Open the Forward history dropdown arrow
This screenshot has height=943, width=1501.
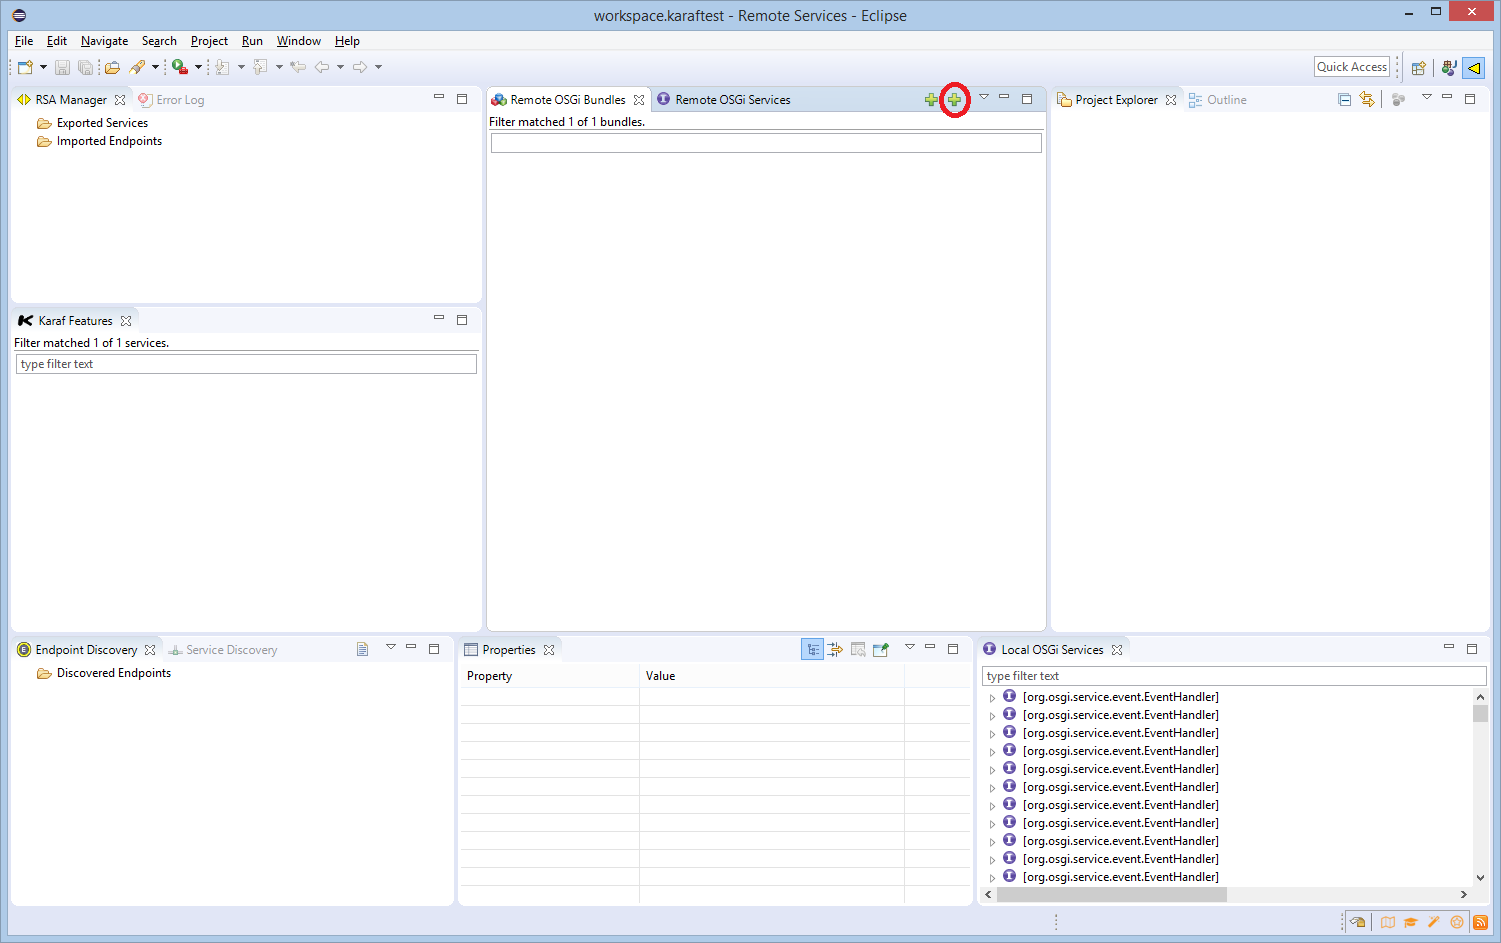click(x=378, y=67)
